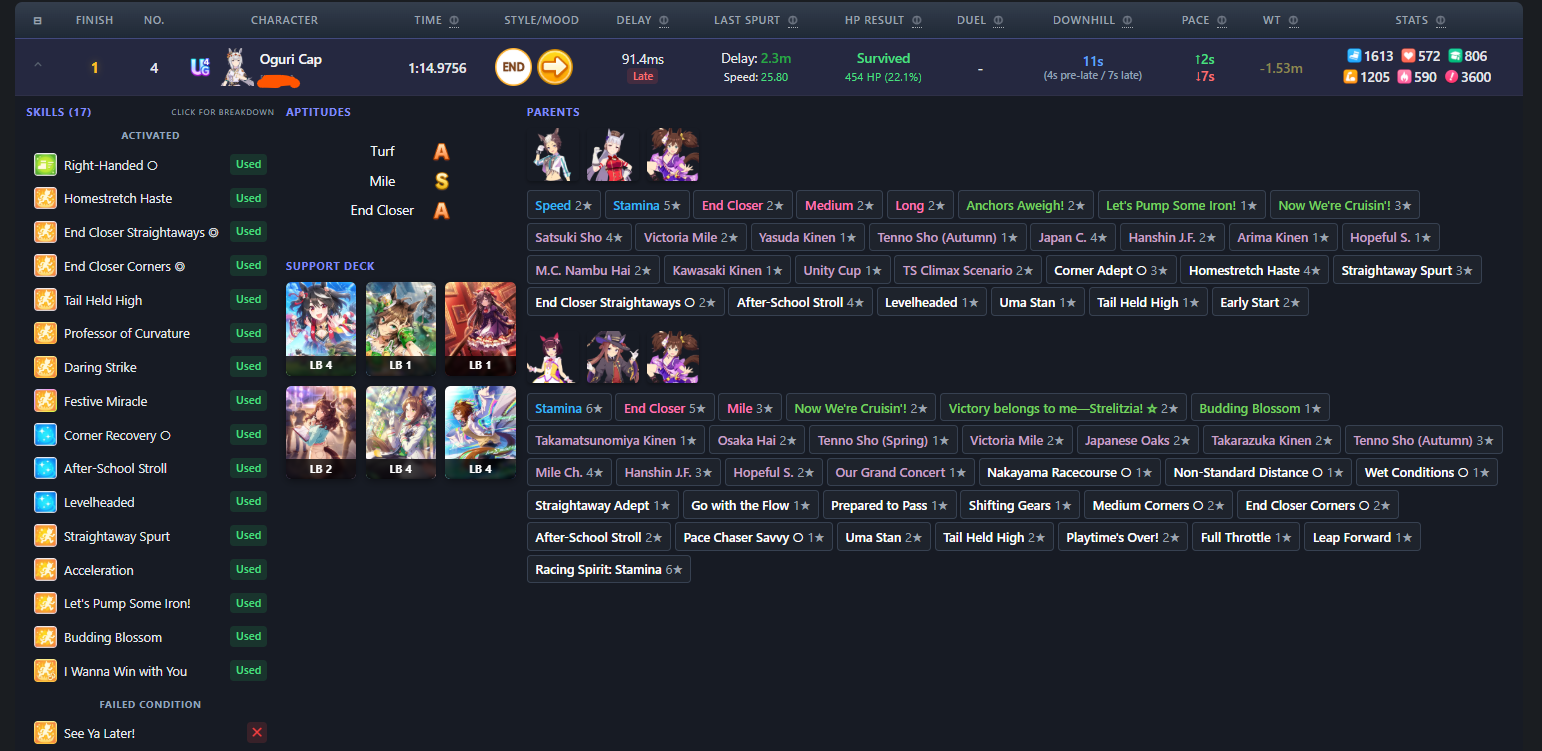Open the STATS header info icon
Viewport: 1542px width, 751px height.
coord(1441,20)
